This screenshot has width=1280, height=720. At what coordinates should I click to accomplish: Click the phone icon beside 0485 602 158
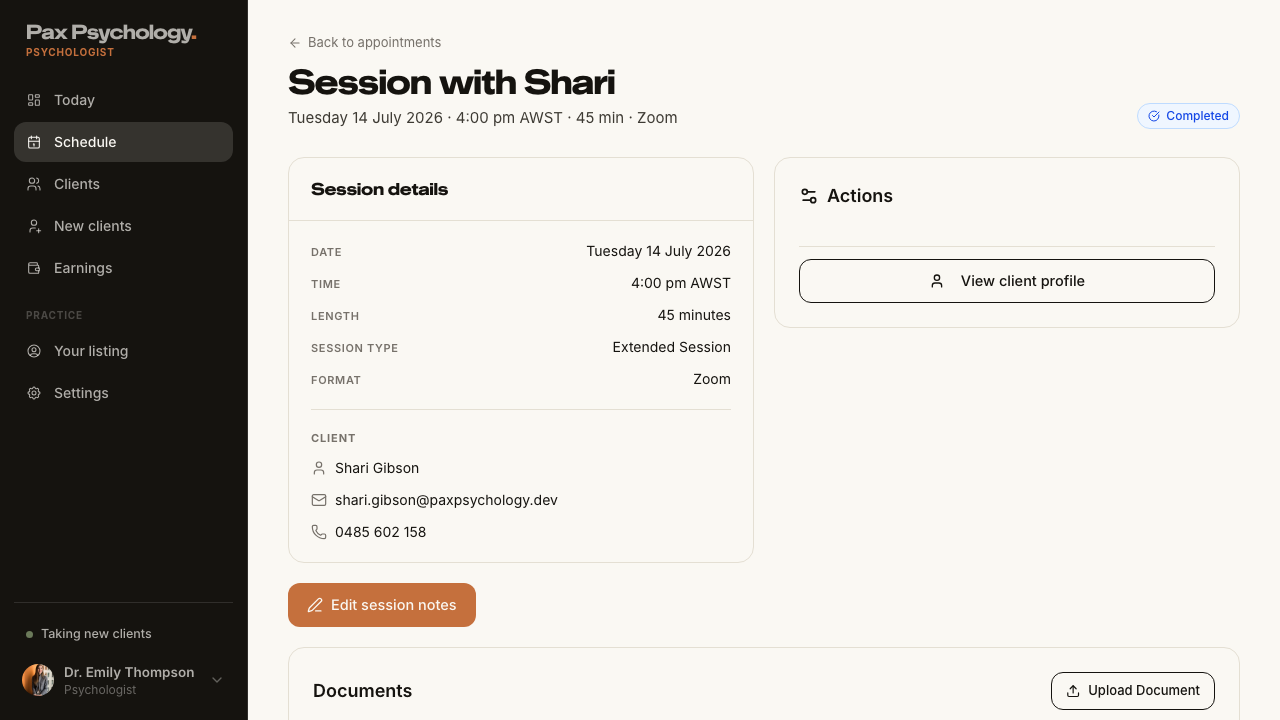click(319, 532)
